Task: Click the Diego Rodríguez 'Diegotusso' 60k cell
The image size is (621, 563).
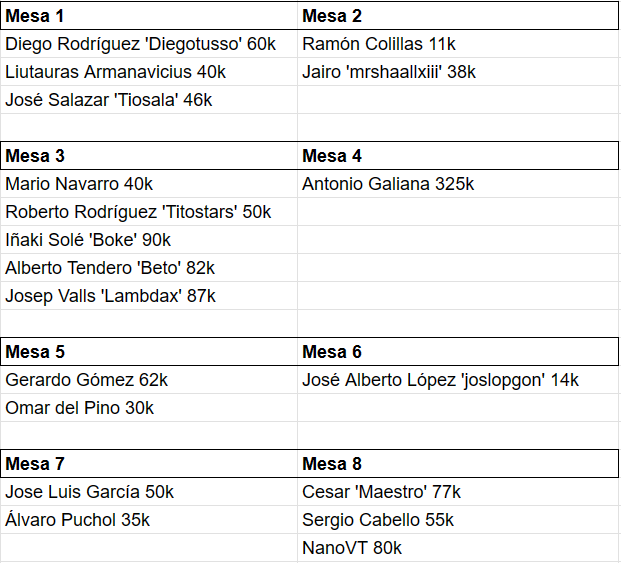Action: pyautogui.click(x=149, y=44)
